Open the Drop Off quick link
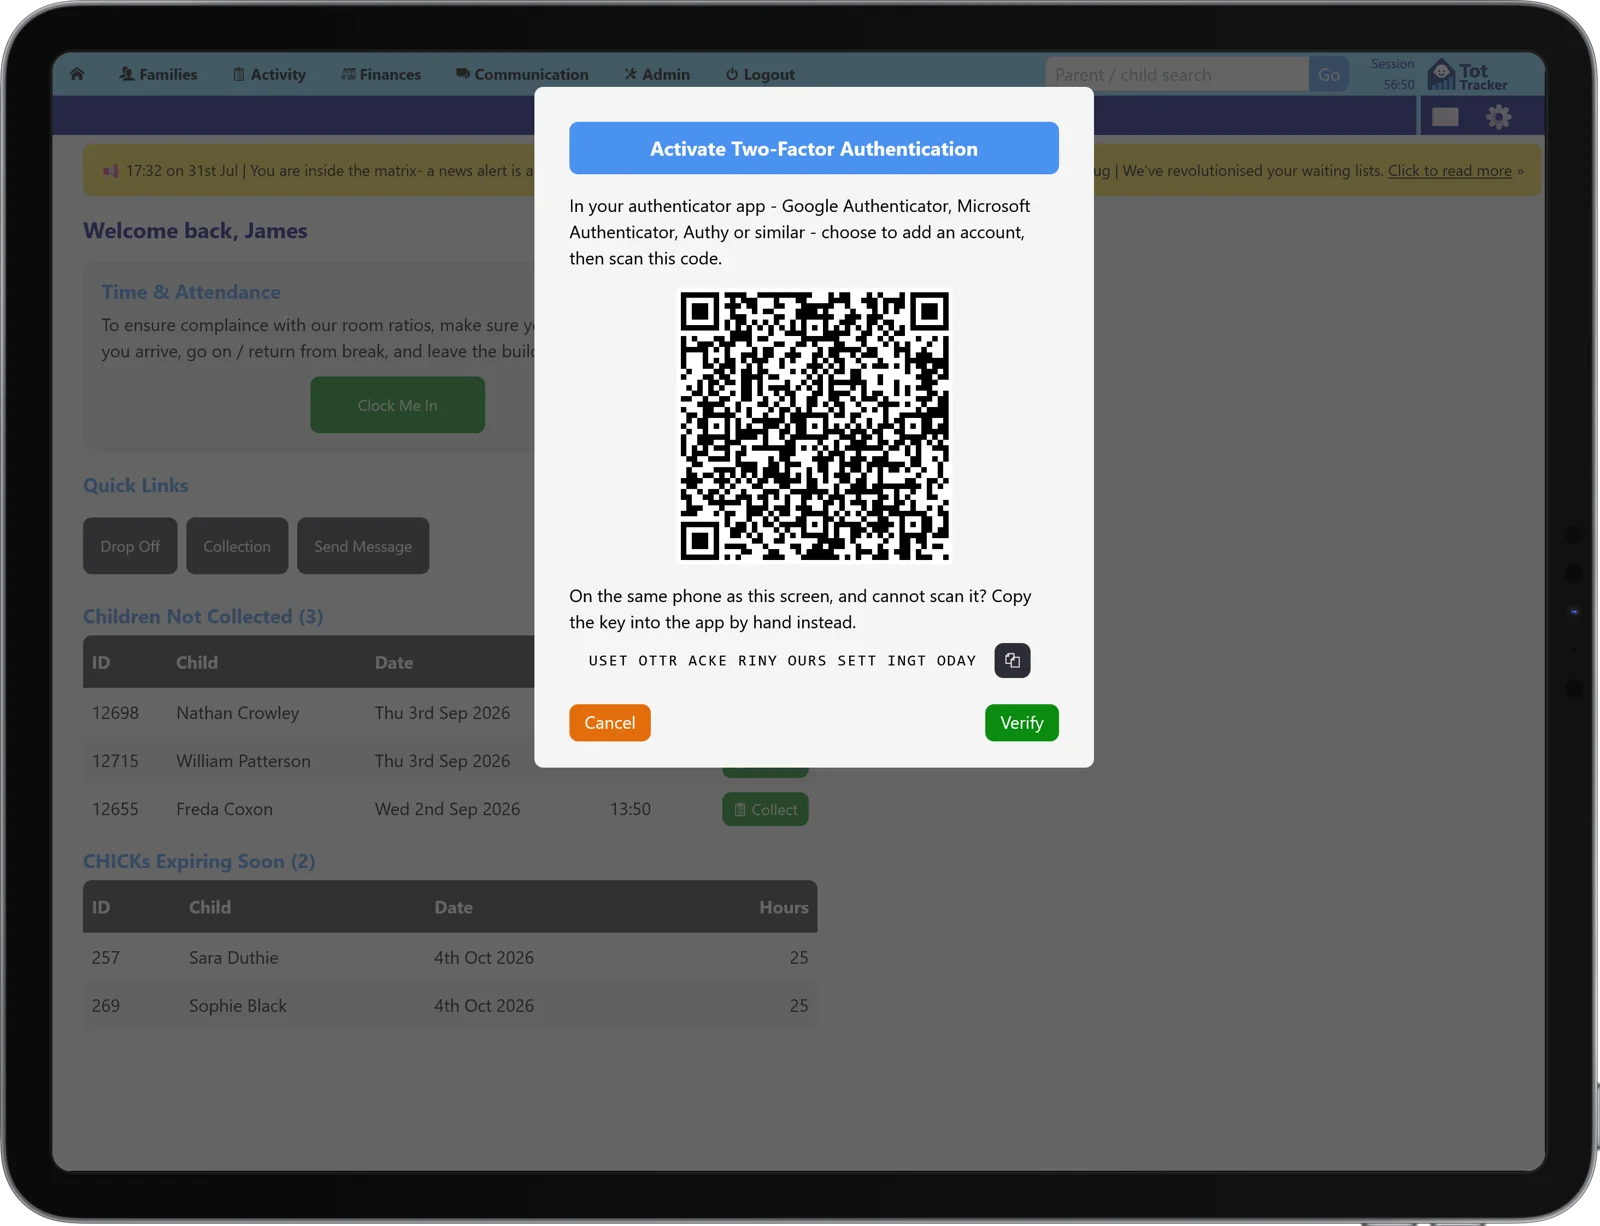This screenshot has height=1226, width=1600. pyautogui.click(x=130, y=546)
